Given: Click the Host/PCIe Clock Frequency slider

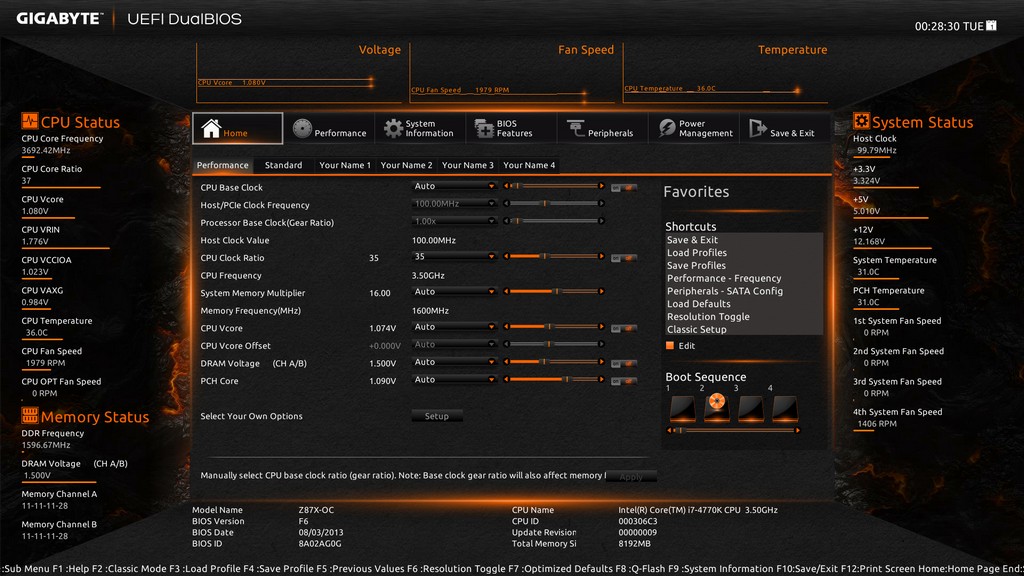Looking at the screenshot, I should [554, 204].
